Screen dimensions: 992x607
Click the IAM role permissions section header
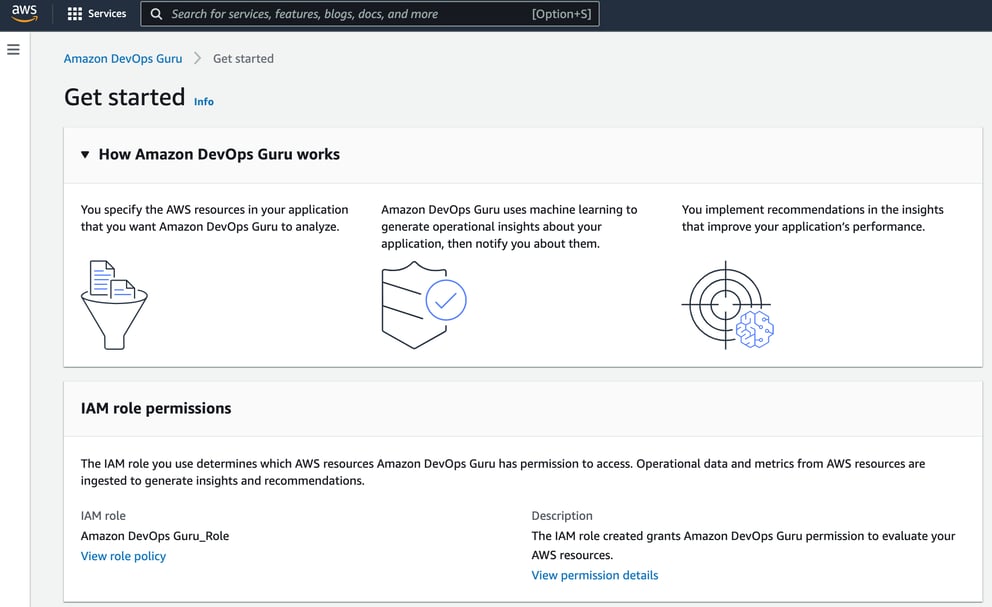coord(156,408)
